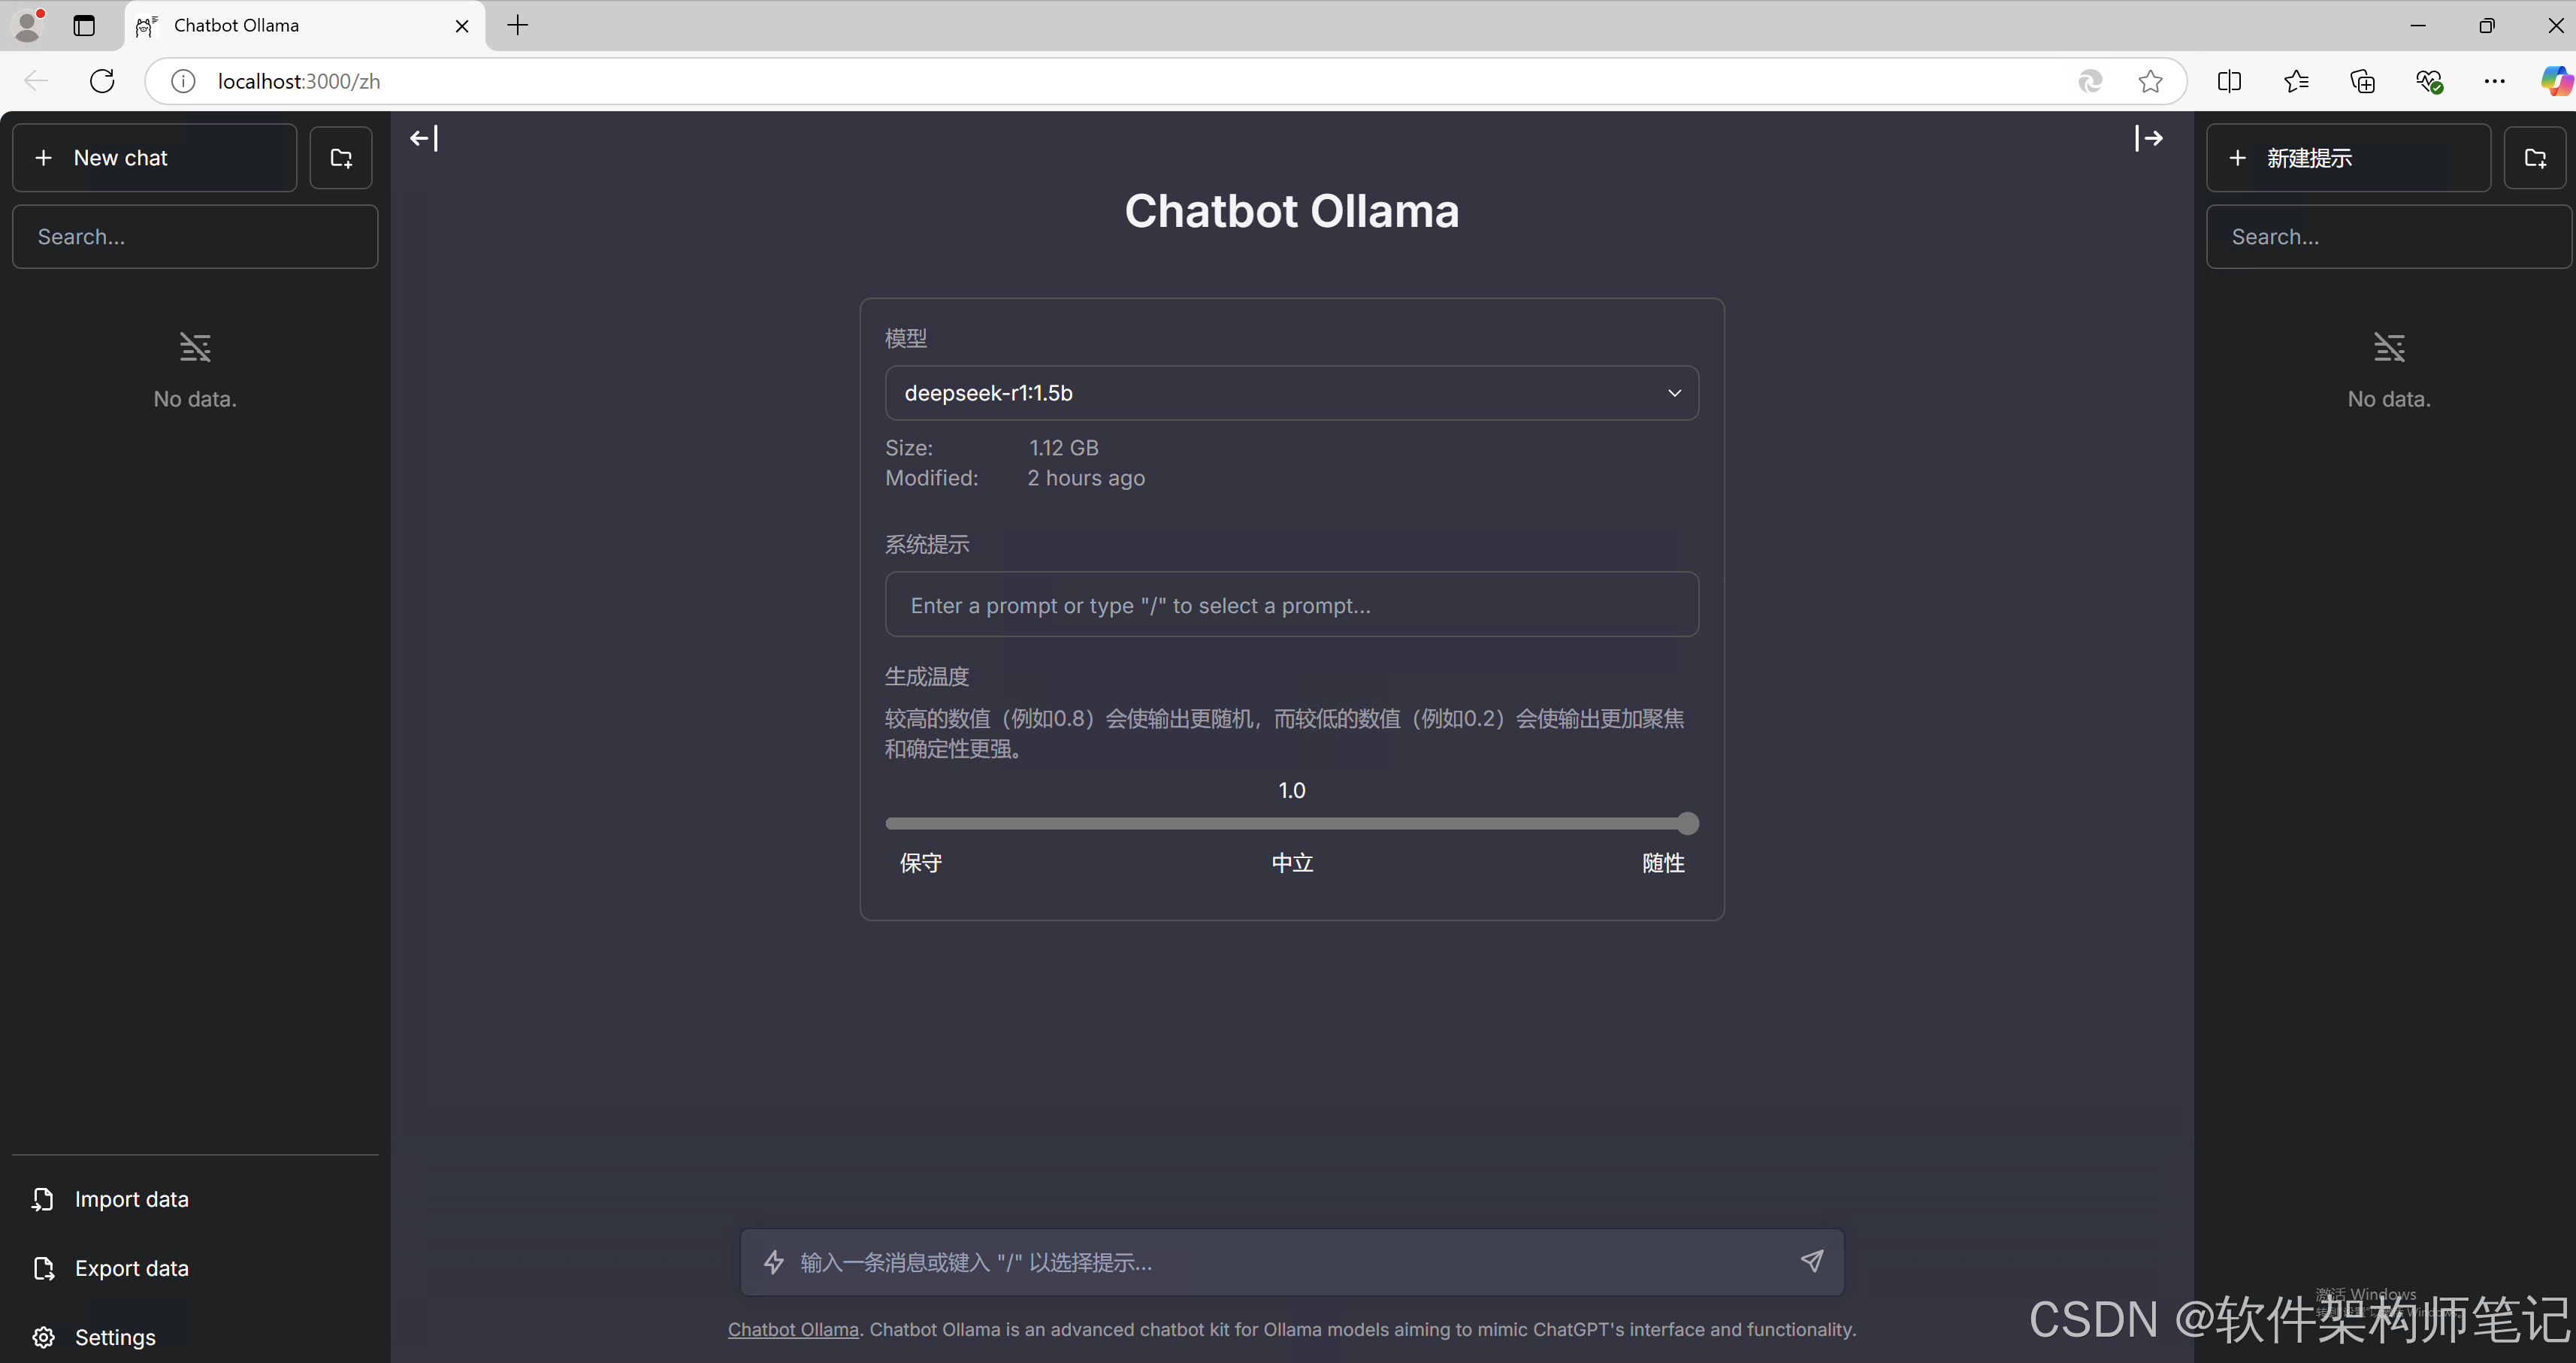
Task: Focus the left sidebar Search box
Action: pos(195,237)
